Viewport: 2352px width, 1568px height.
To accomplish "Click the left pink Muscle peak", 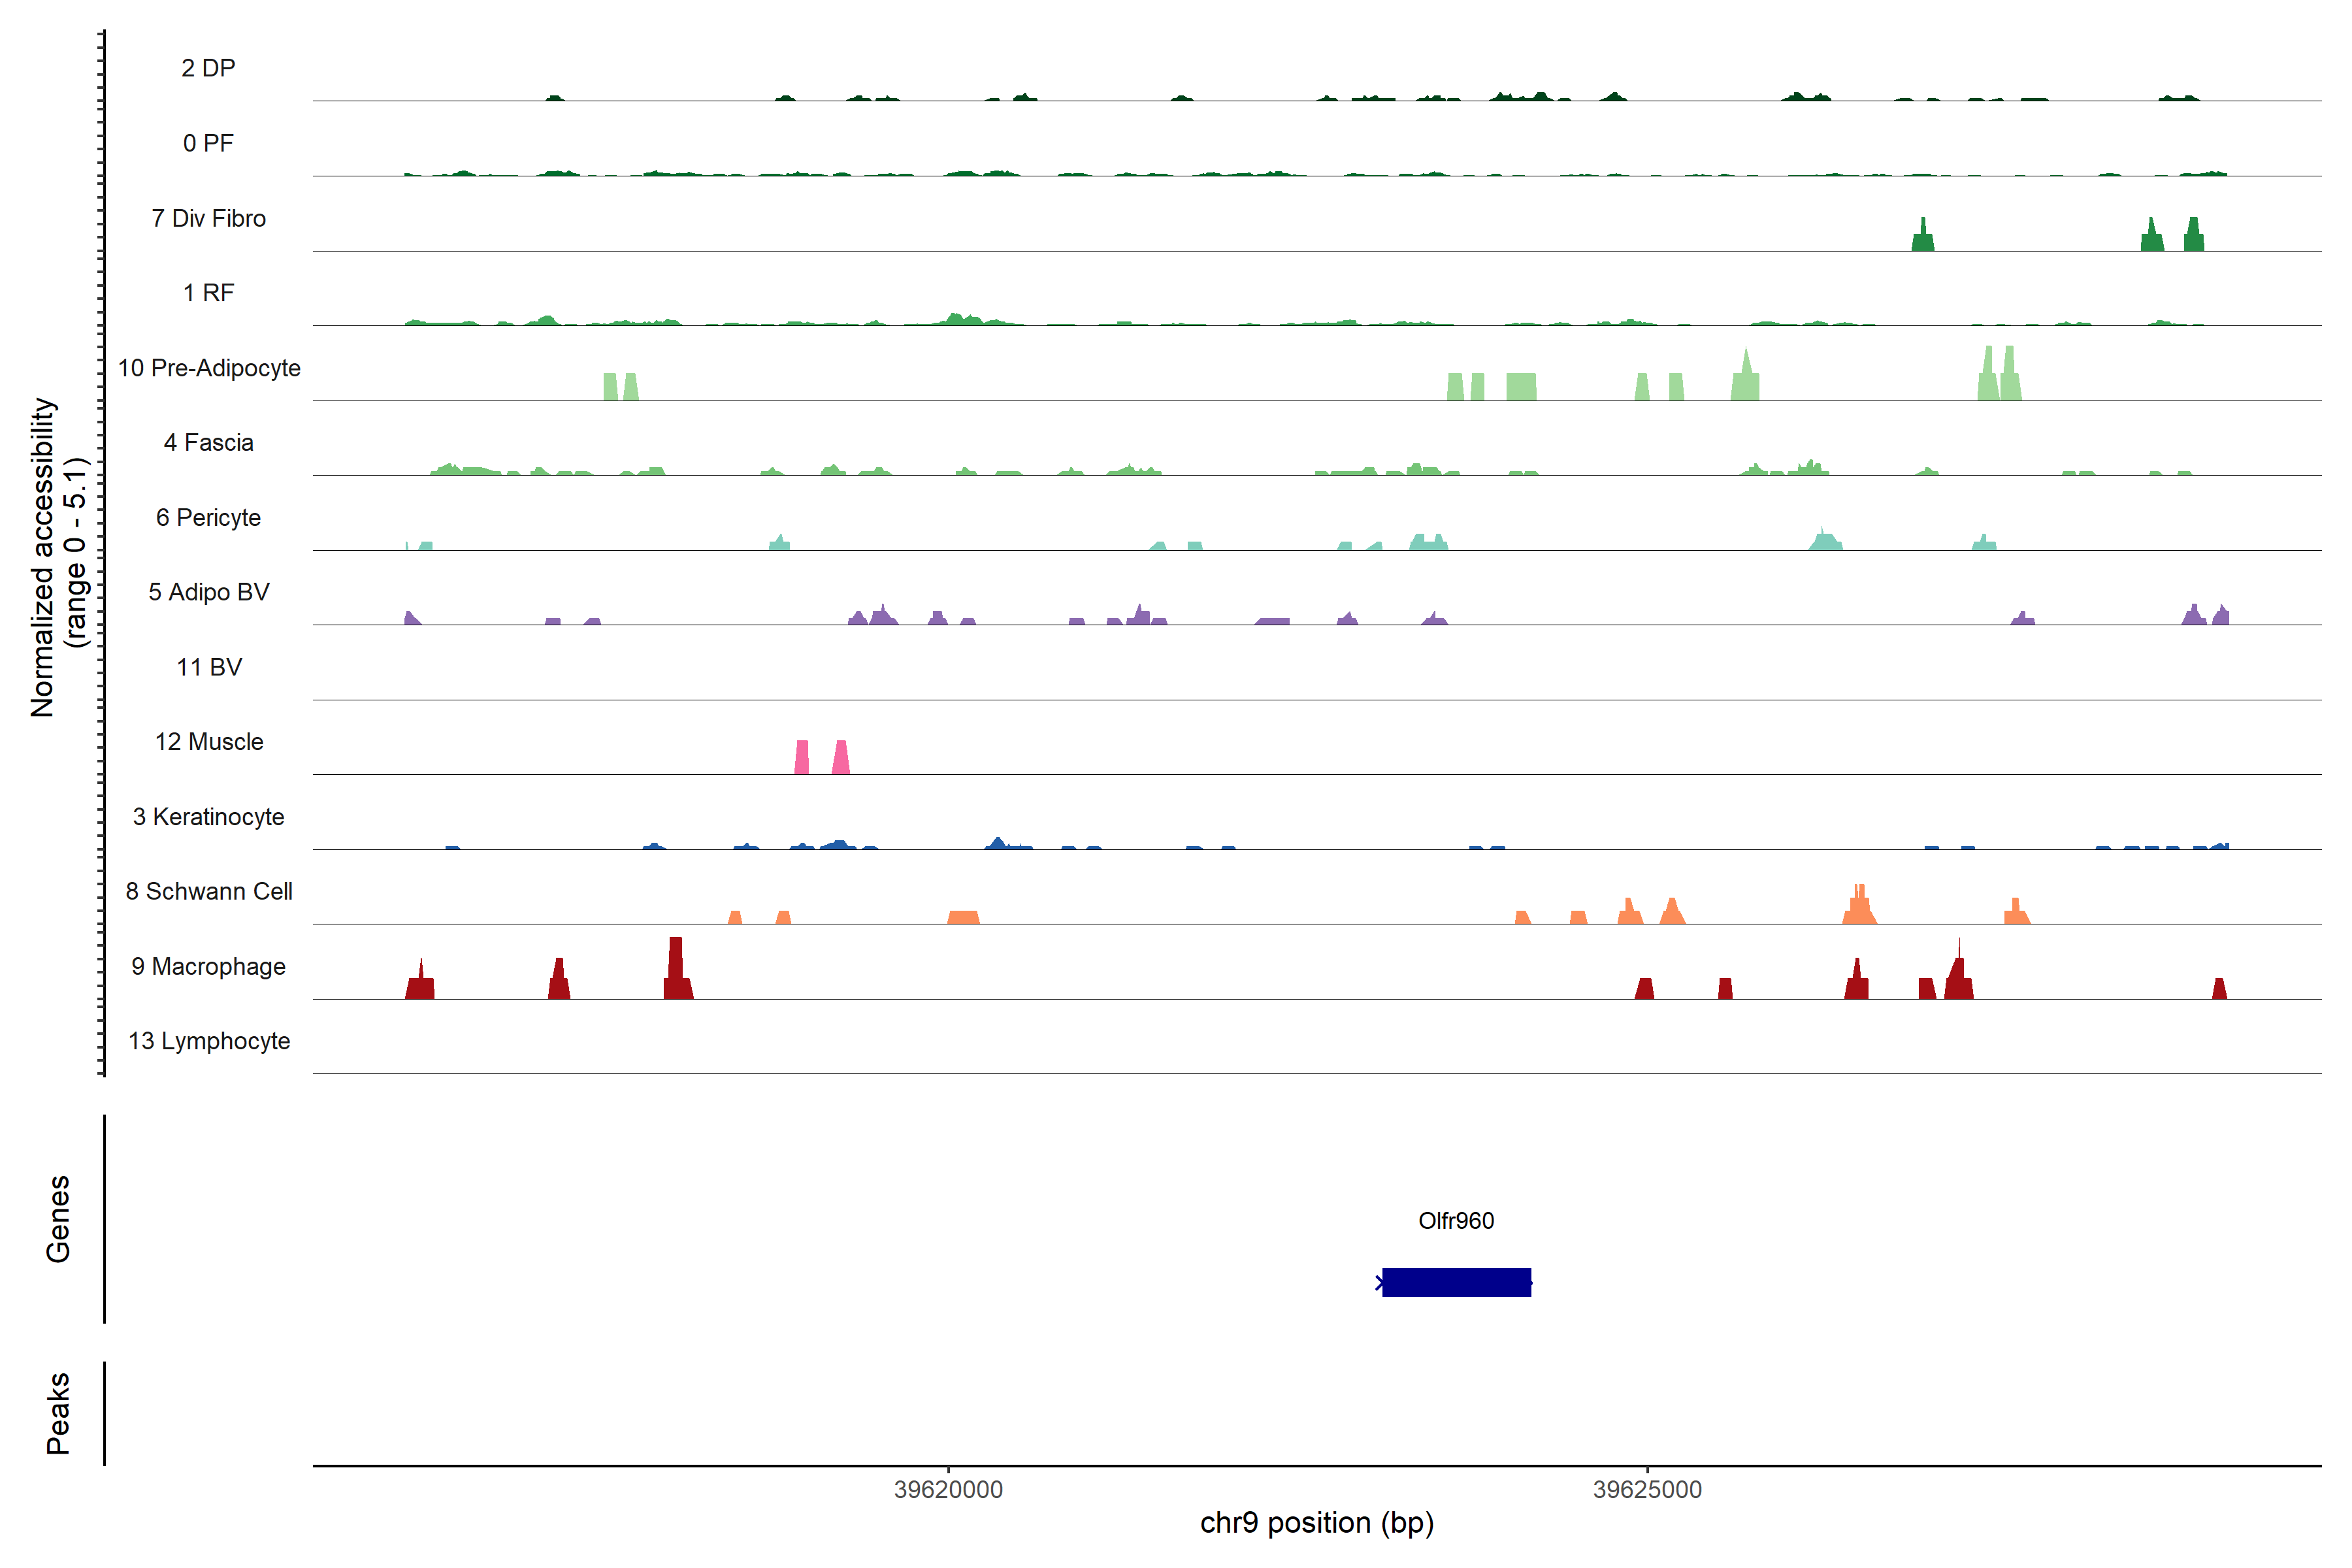I will pyautogui.click(x=801, y=757).
